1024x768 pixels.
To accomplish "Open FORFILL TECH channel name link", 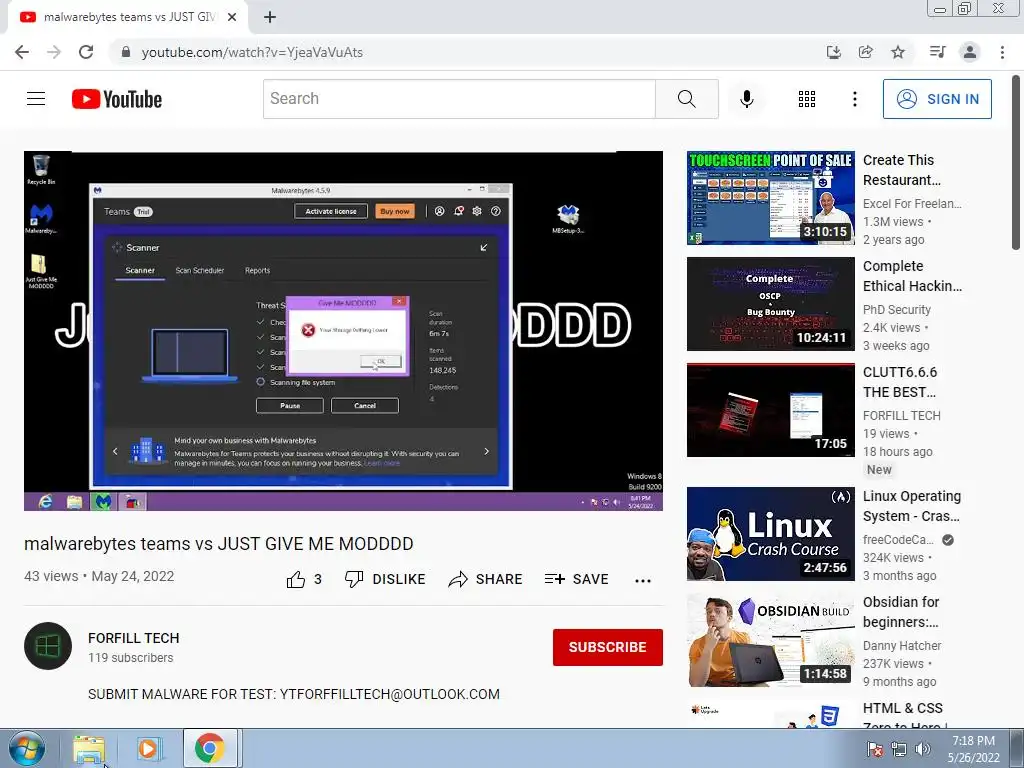I will 133,638.
